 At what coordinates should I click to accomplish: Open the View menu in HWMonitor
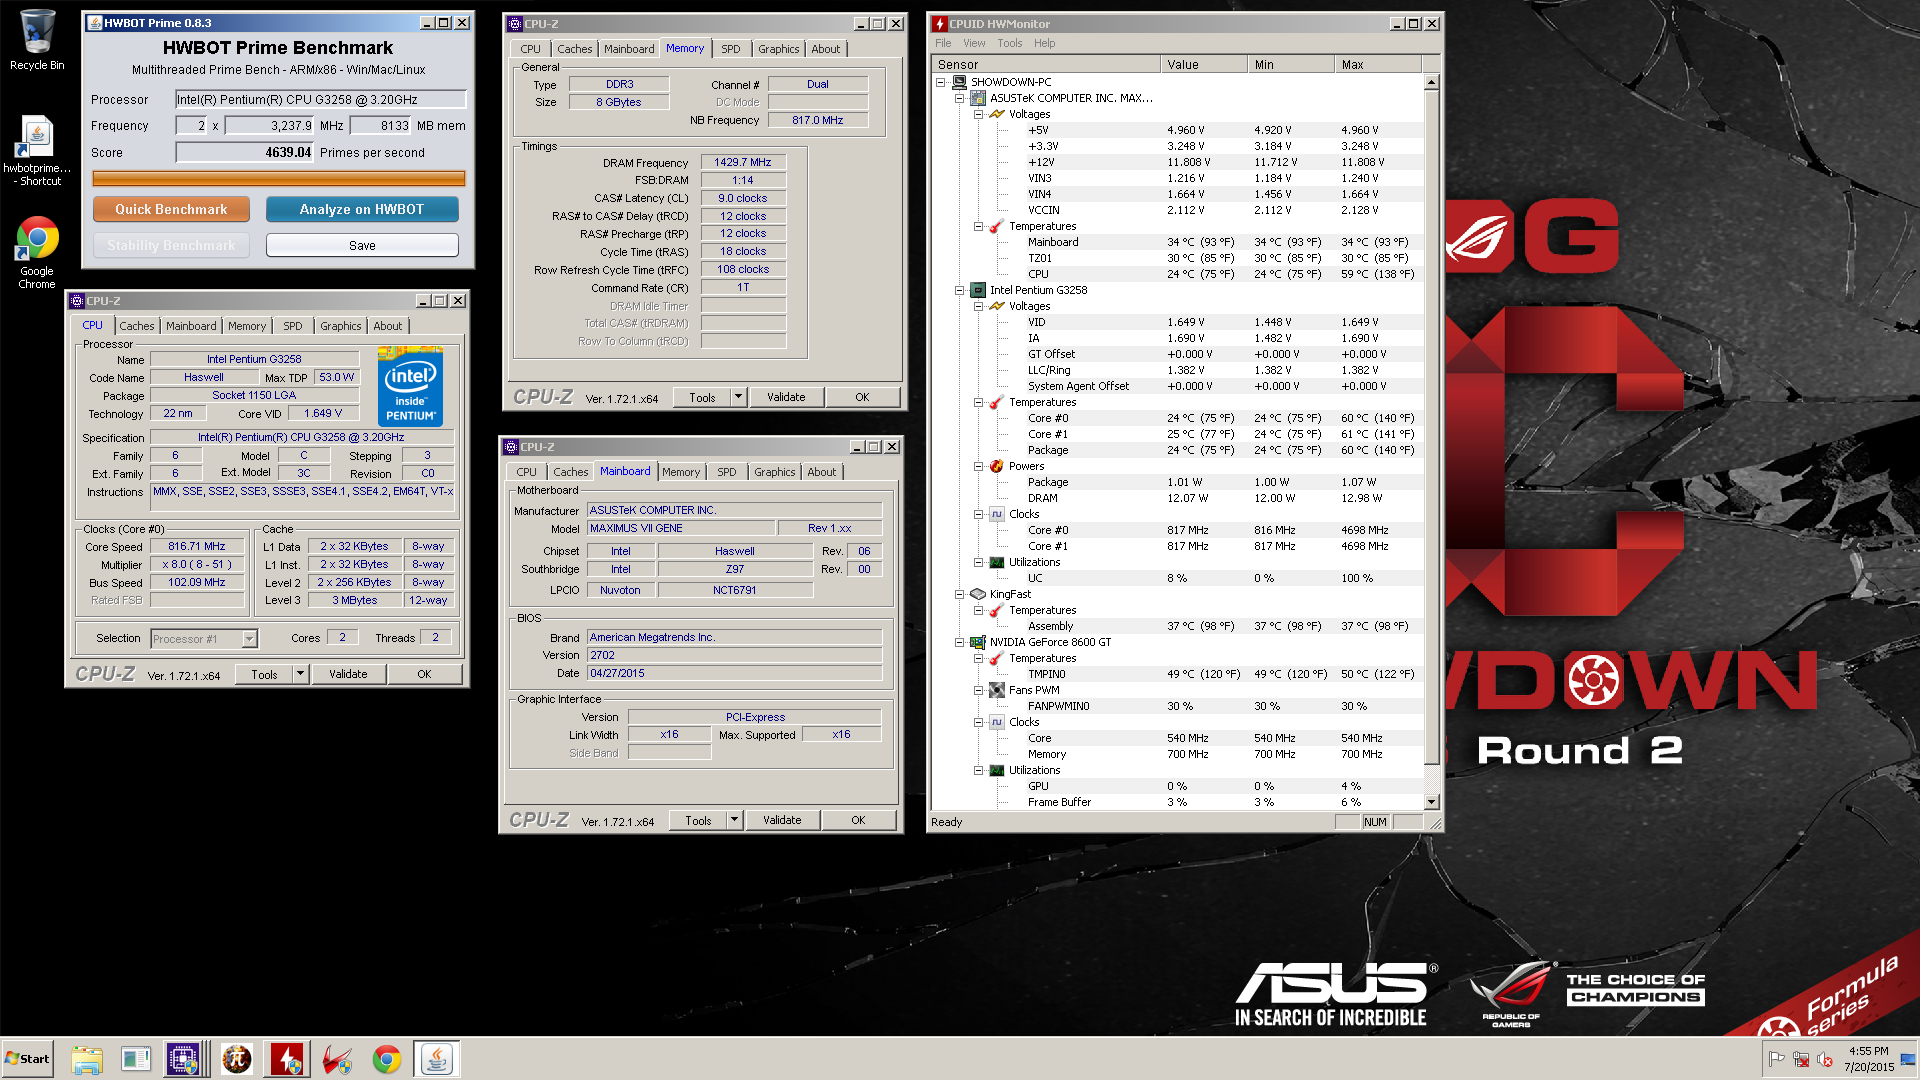(974, 43)
